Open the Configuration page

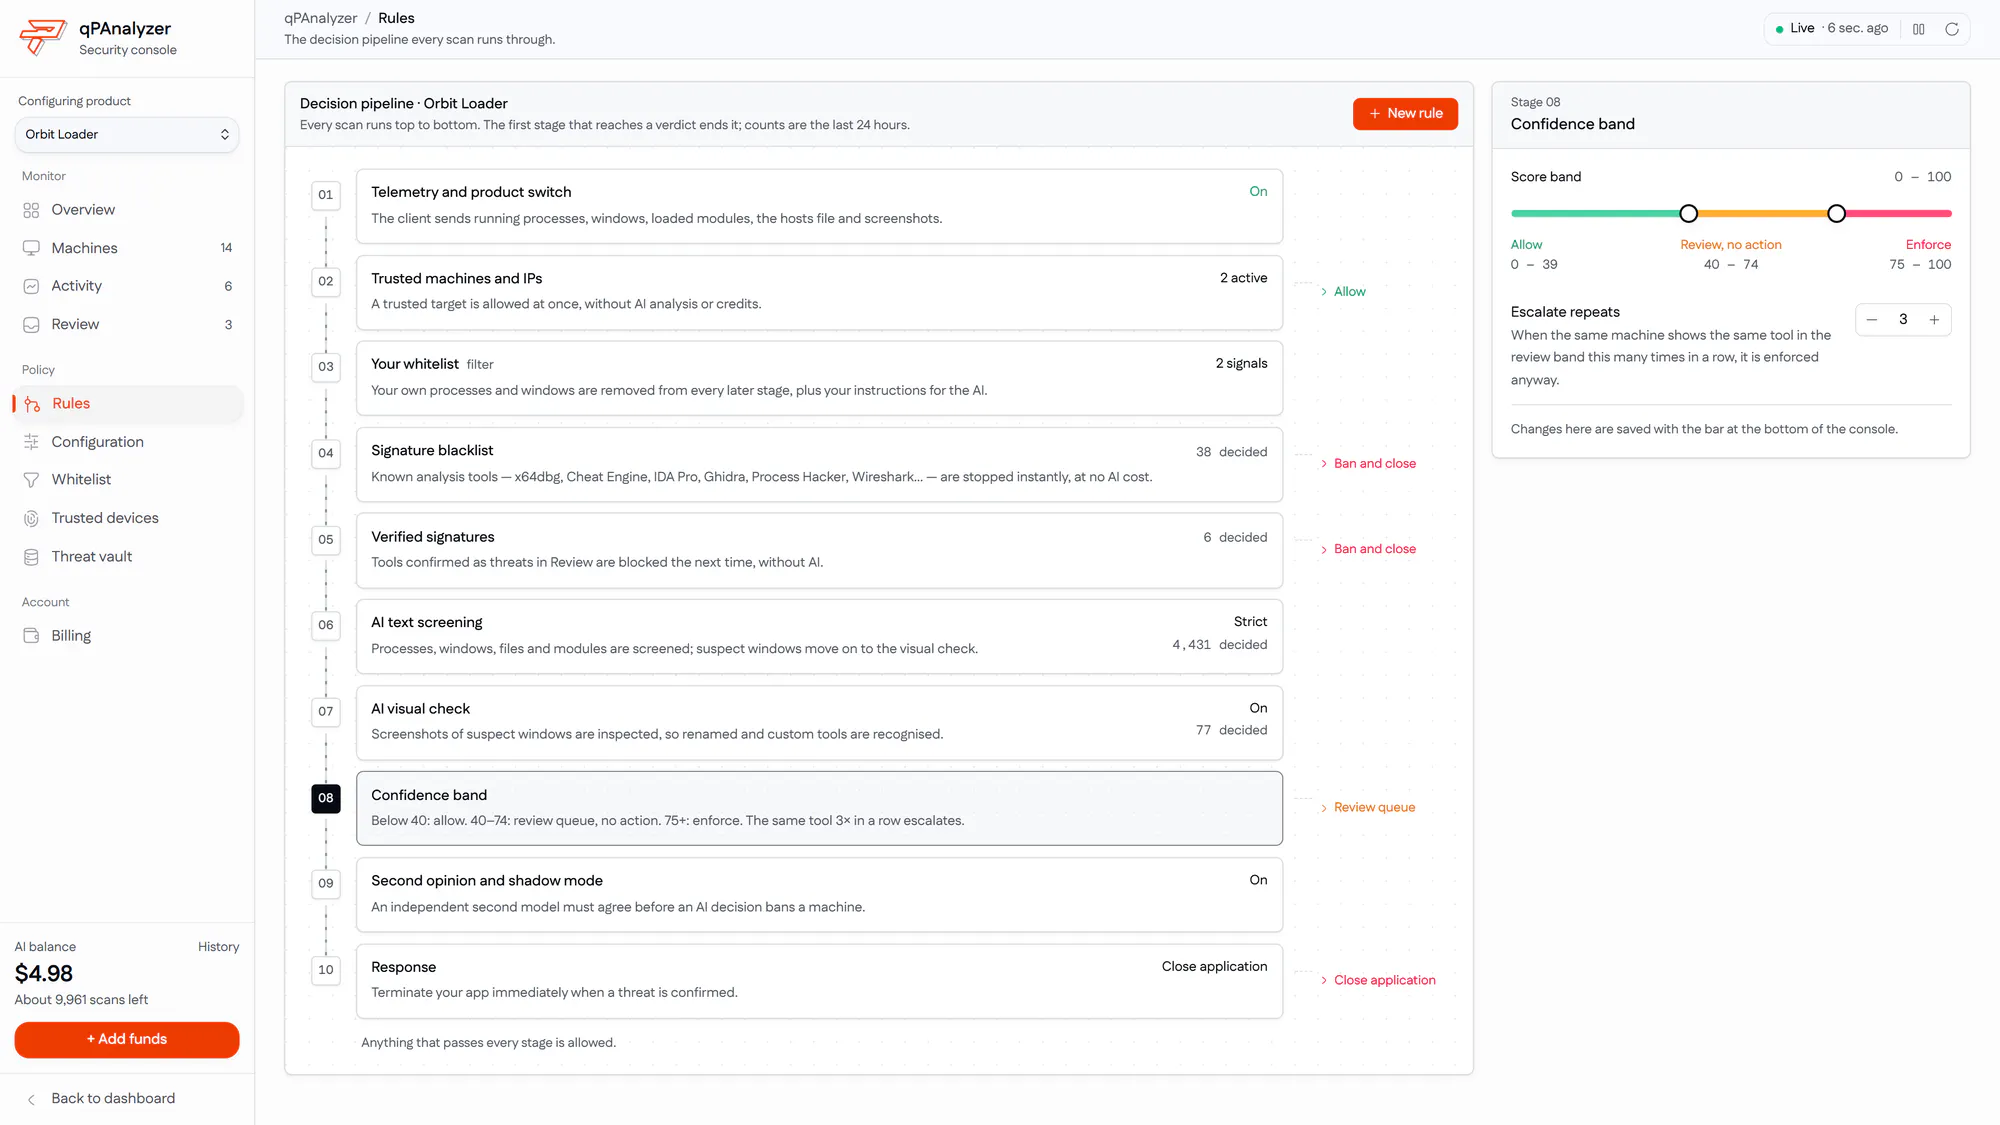[x=127, y=442]
